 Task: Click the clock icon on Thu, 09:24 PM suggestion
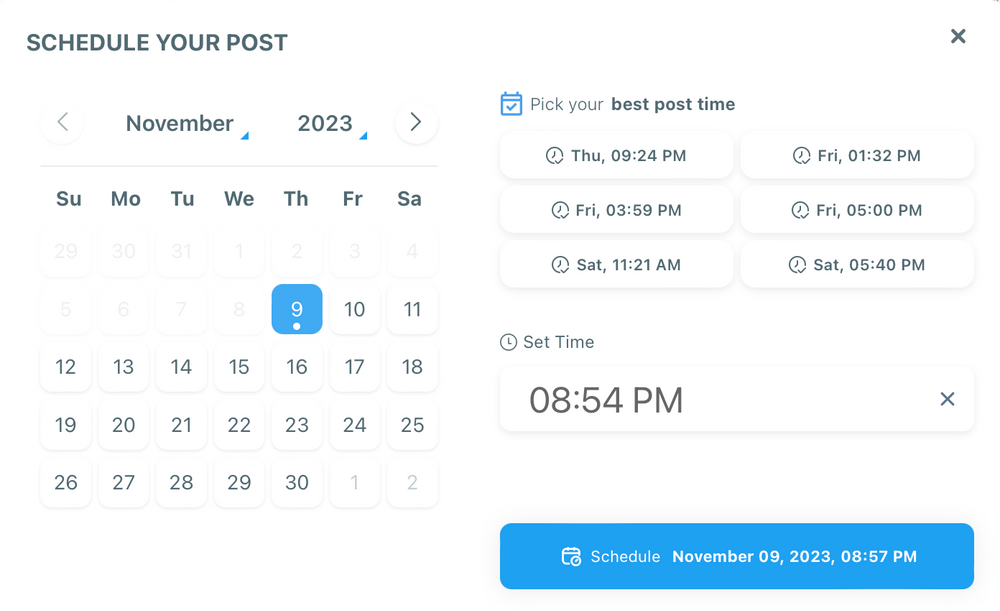[x=555, y=155]
